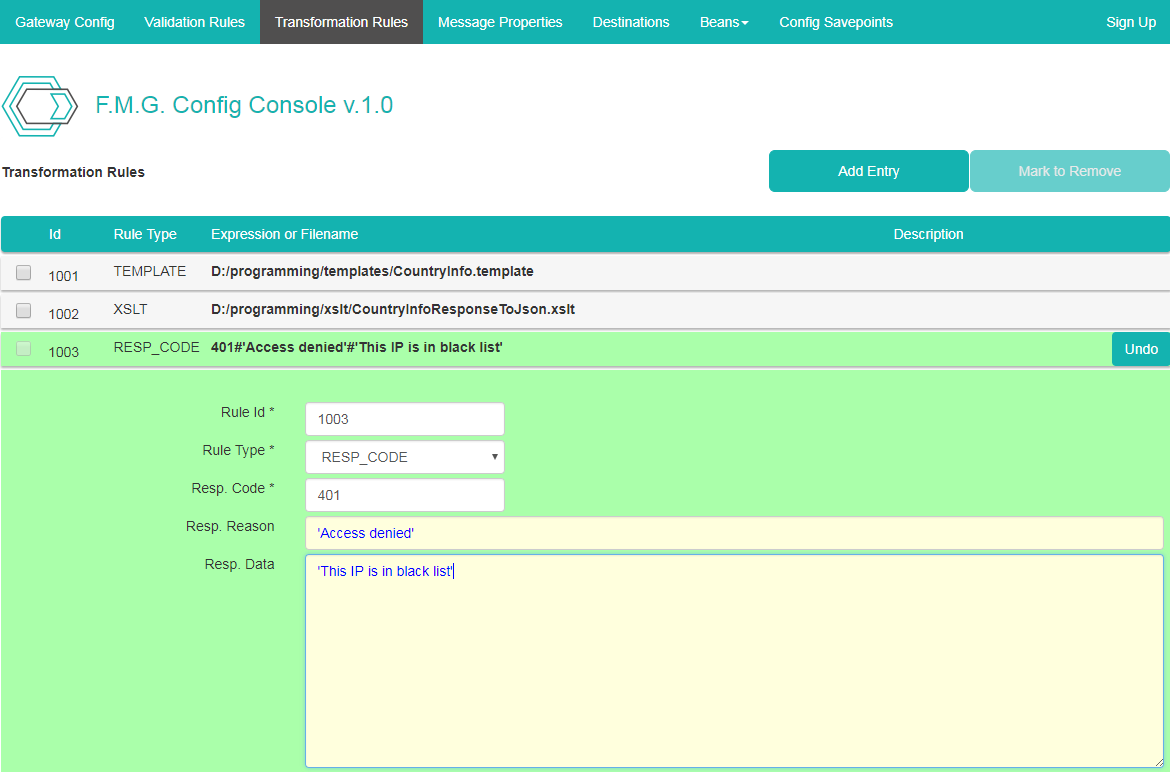Click the F.M.G. hexagon logo icon
Screen dimensions: 1170x772
[x=40, y=106]
